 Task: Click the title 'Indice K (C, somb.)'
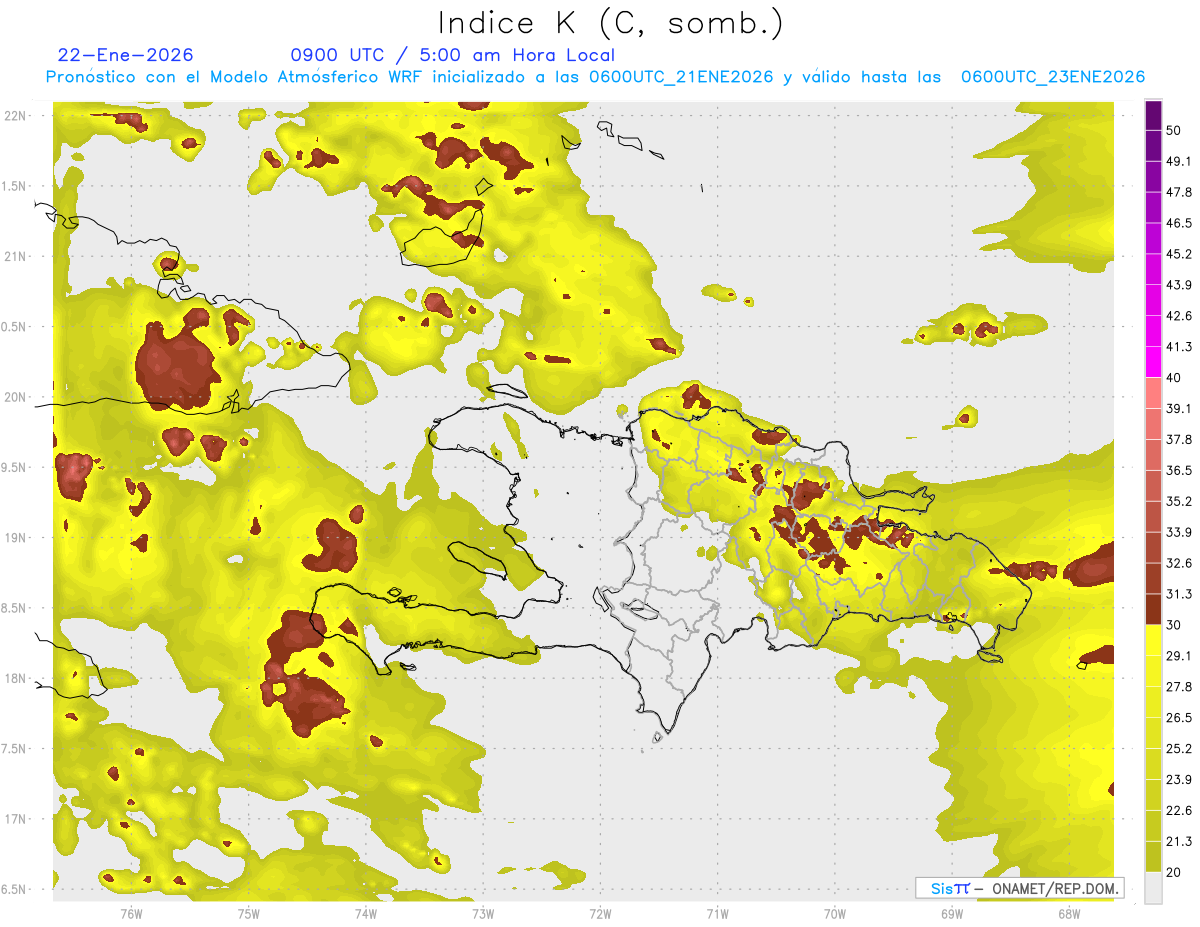[611, 23]
